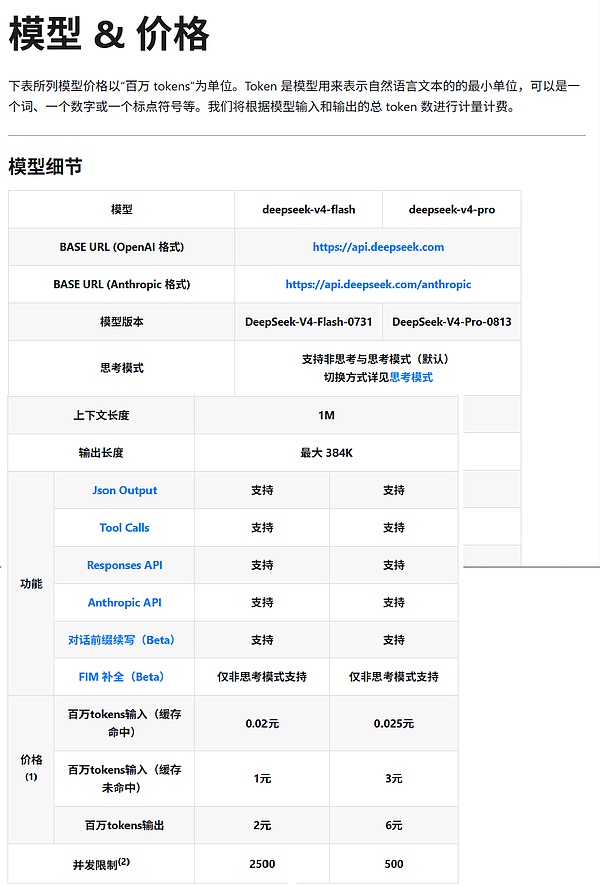Click the 功能 group label
Viewport: 600px width, 886px height.
[31, 584]
